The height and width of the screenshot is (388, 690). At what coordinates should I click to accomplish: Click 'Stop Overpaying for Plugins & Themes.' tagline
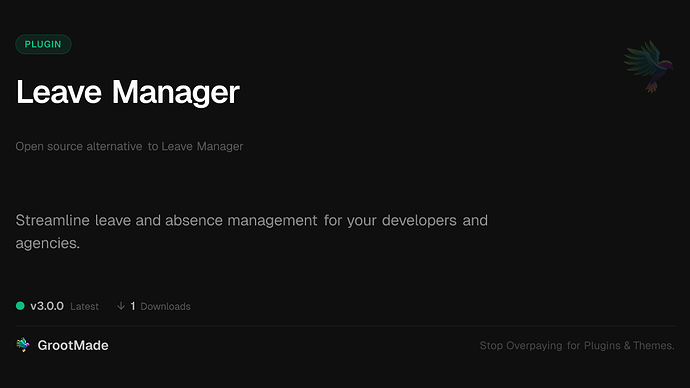[577, 346]
